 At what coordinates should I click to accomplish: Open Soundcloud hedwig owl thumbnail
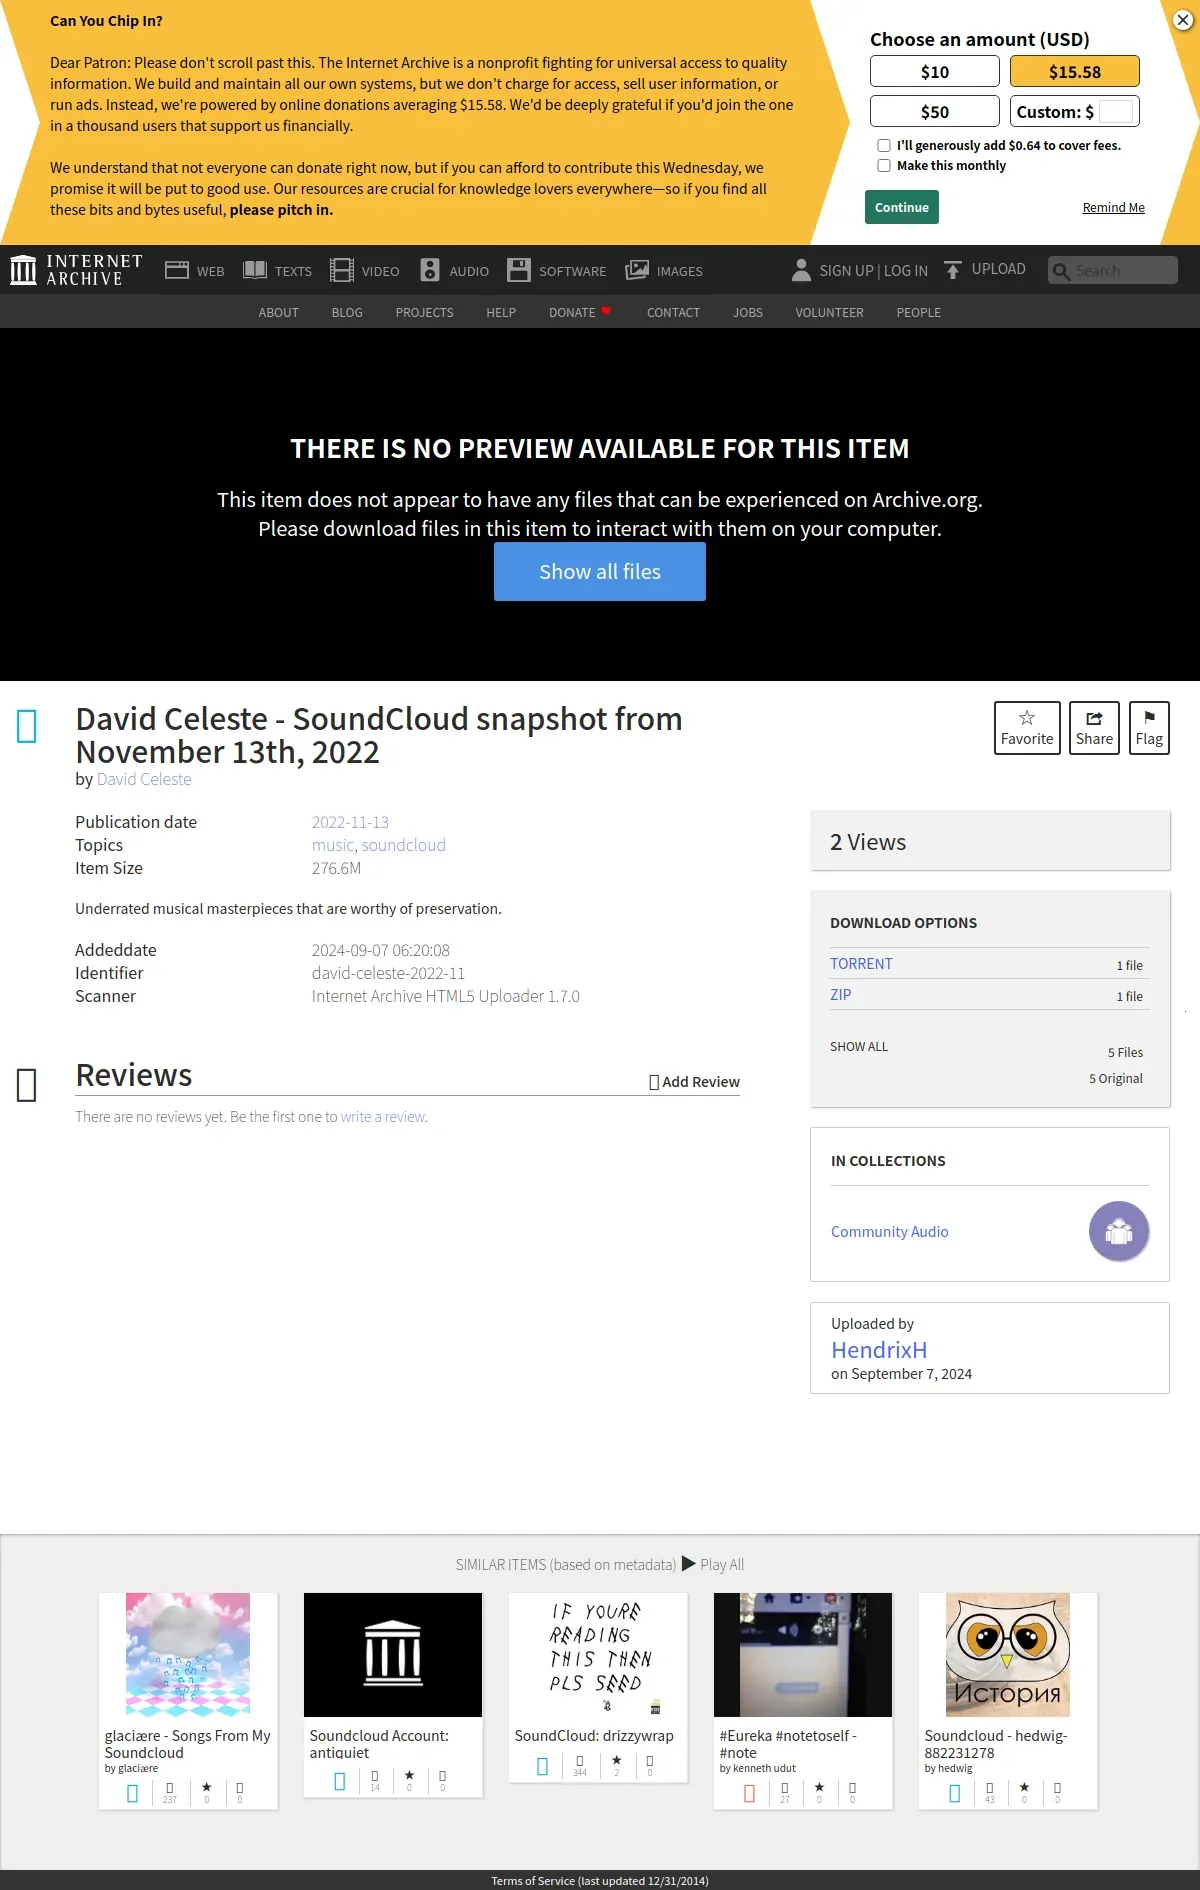pos(1008,1654)
